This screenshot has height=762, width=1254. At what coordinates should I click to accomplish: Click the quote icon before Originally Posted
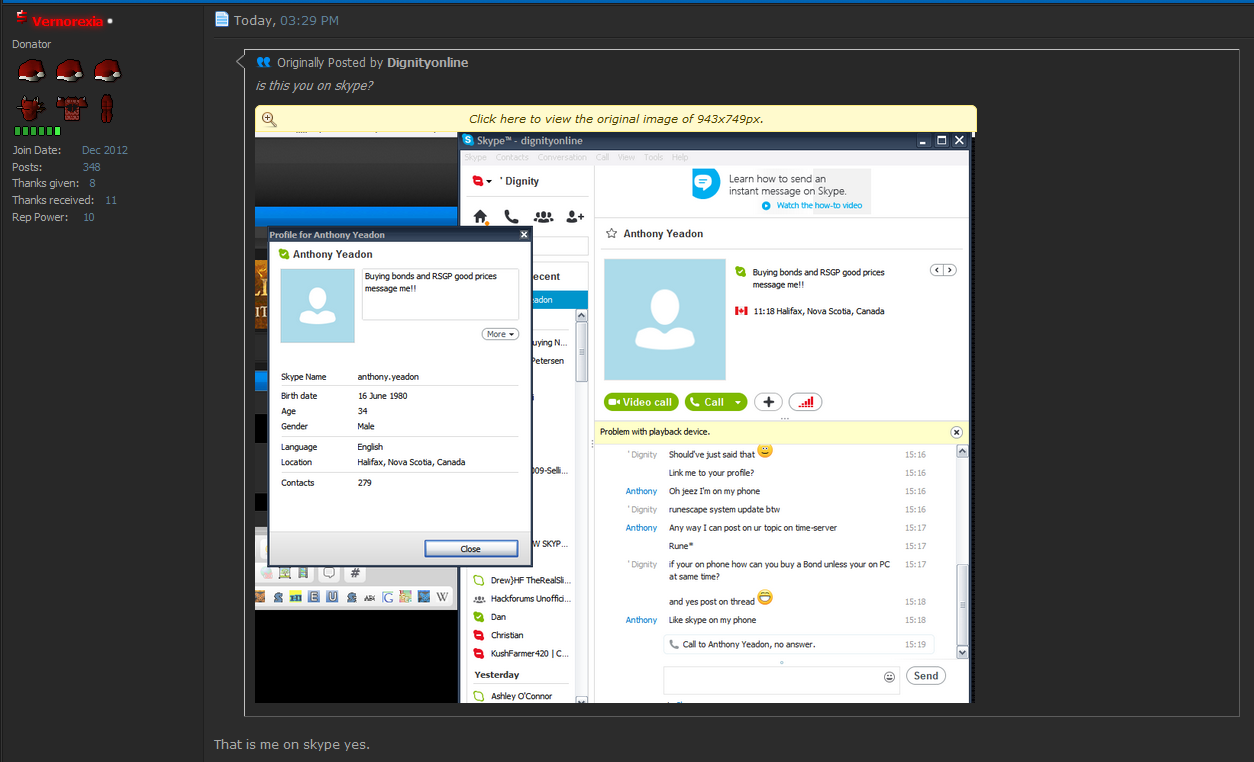click(x=264, y=62)
